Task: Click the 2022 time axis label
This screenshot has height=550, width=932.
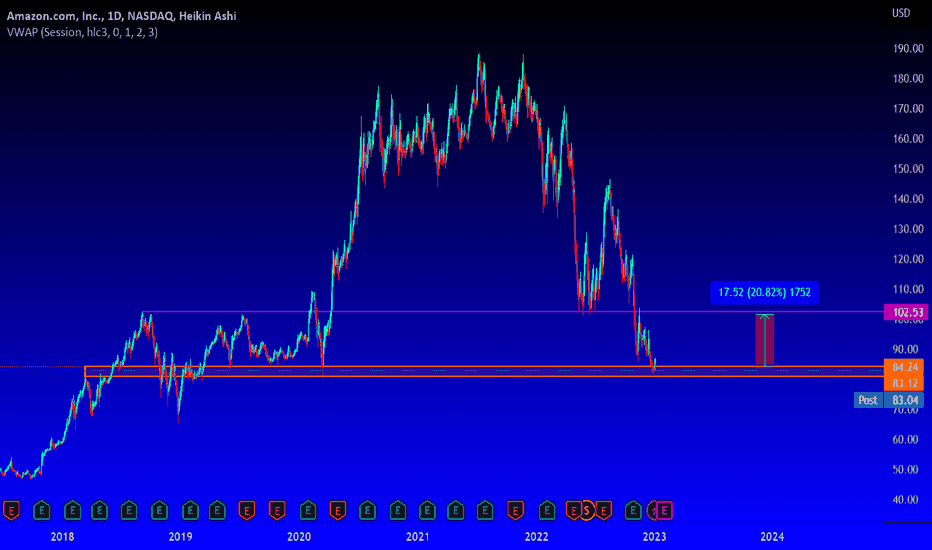Action: (536, 537)
